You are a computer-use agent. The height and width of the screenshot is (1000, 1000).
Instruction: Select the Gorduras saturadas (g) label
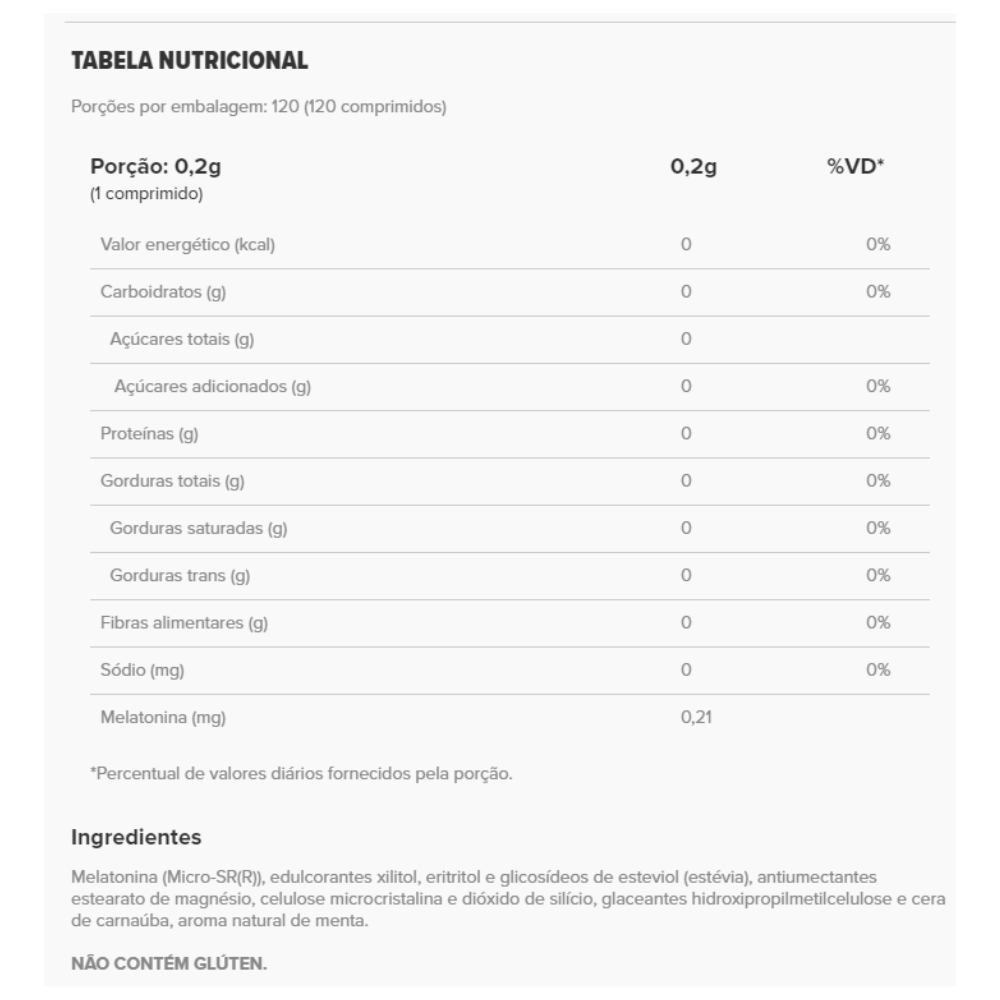click(x=198, y=529)
